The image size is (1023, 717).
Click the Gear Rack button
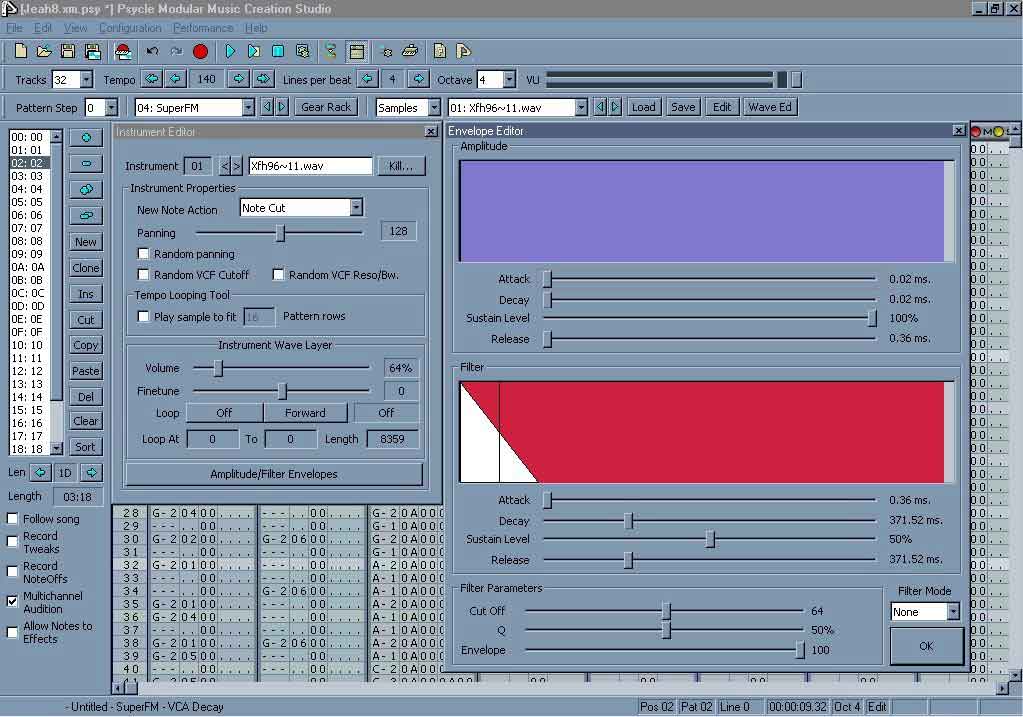click(326, 107)
